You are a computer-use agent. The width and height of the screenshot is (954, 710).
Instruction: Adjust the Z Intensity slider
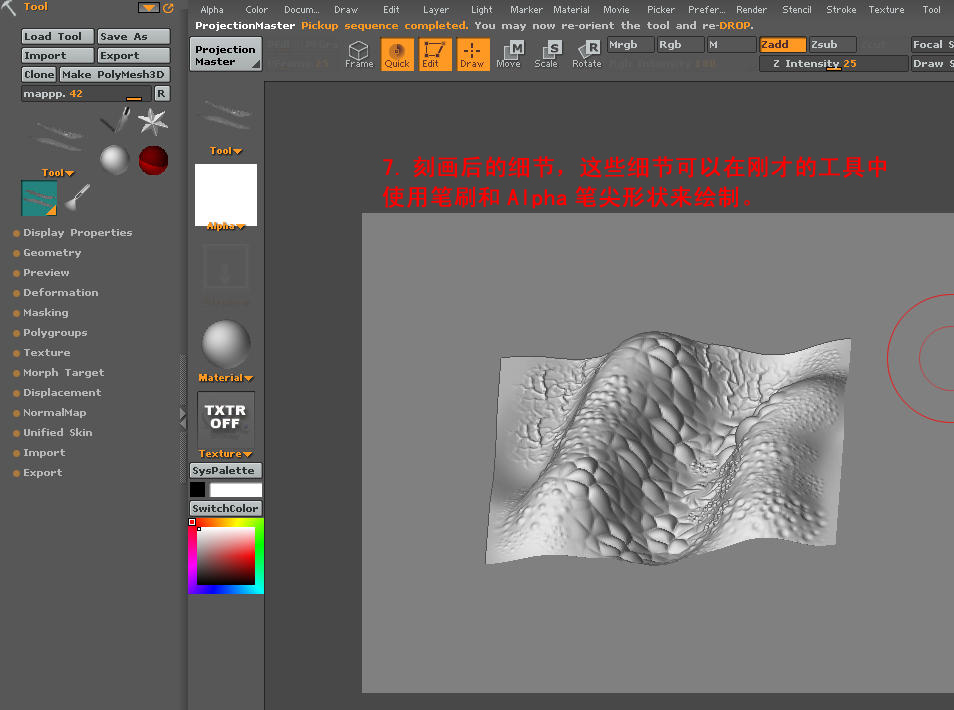coord(834,64)
